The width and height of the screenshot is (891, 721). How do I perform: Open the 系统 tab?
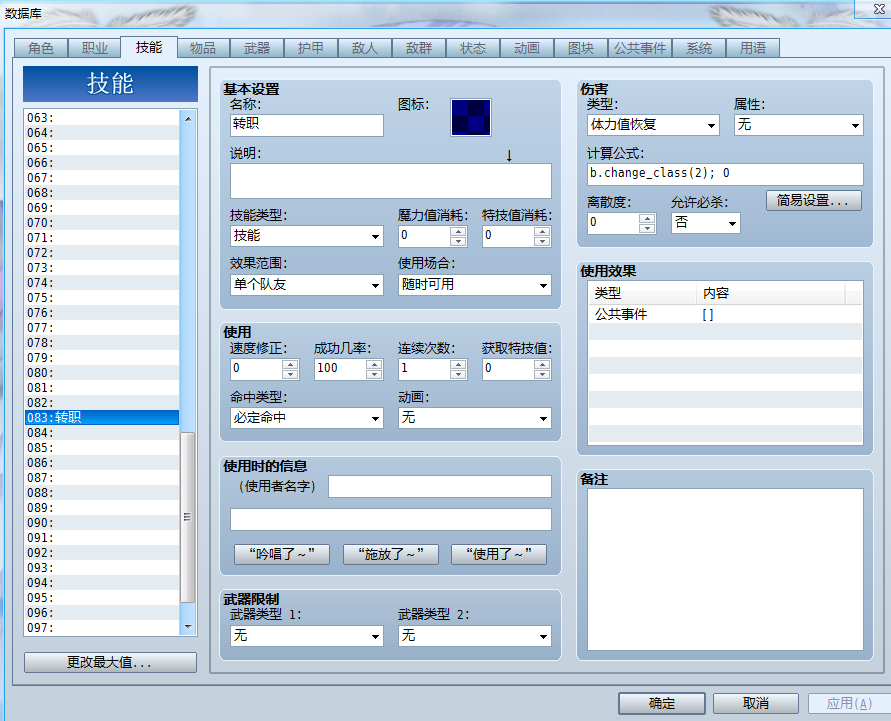699,48
